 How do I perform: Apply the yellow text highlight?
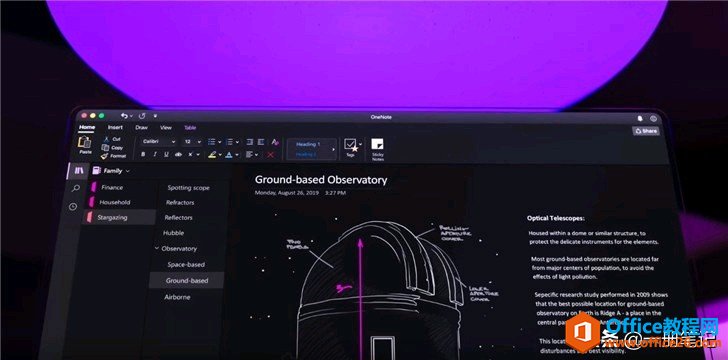(212, 154)
